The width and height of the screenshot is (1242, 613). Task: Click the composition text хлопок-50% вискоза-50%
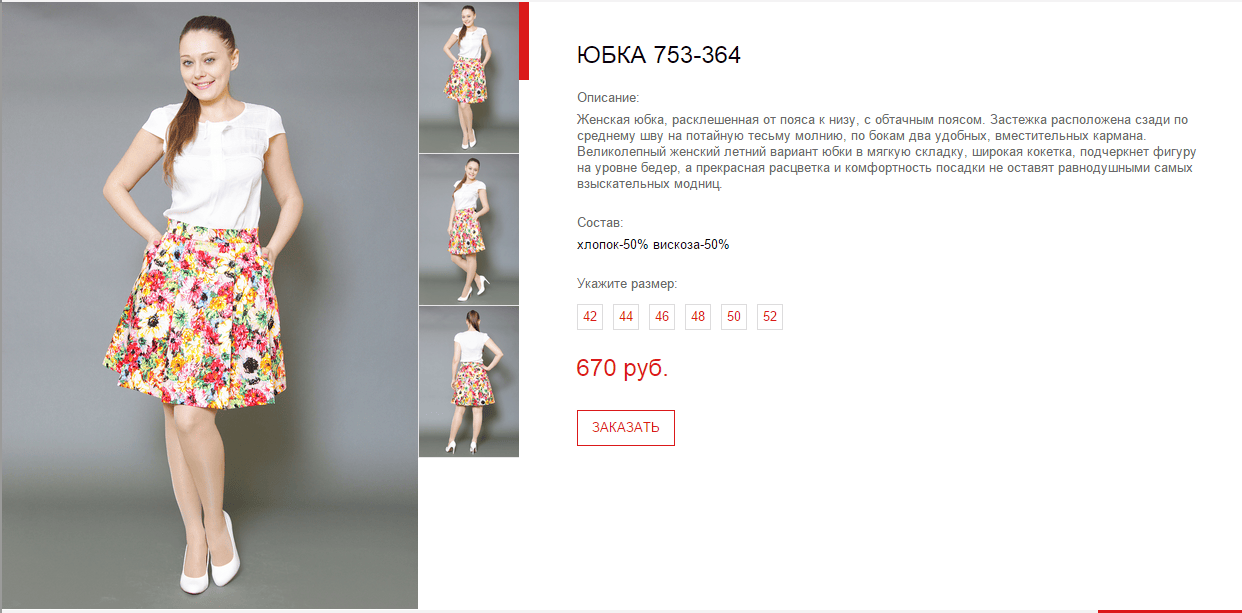click(653, 244)
